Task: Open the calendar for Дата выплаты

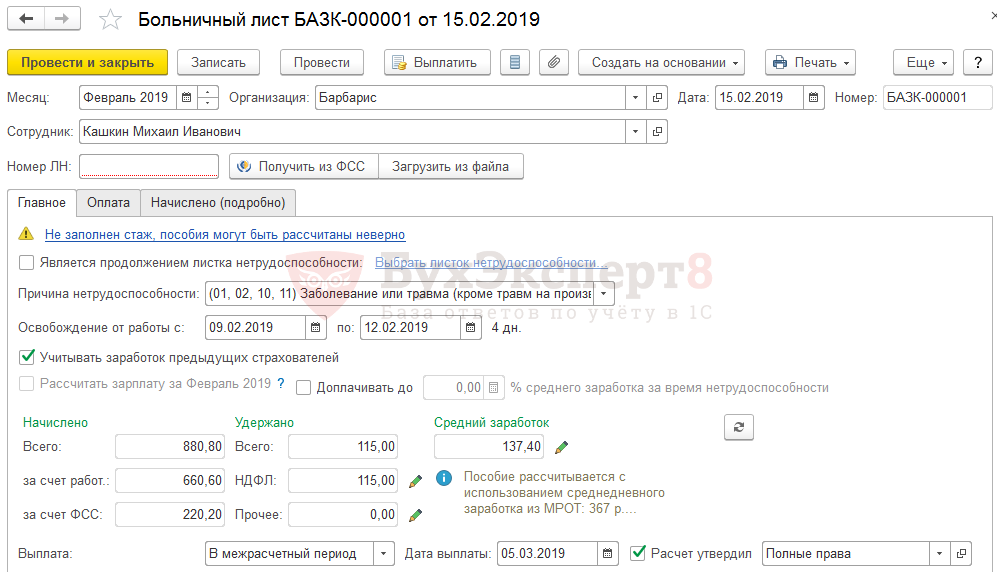Action: [608, 553]
